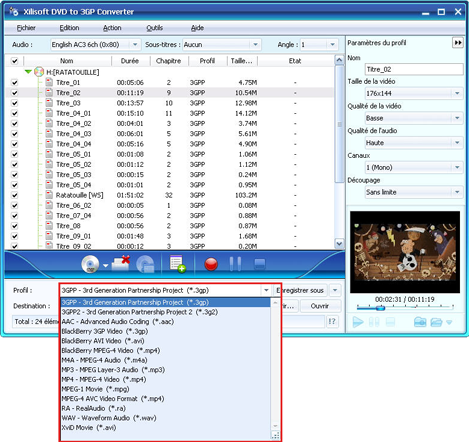The height and width of the screenshot is (442, 469).
Task: Open the Sous-titres dropdown
Action: [x=255, y=45]
